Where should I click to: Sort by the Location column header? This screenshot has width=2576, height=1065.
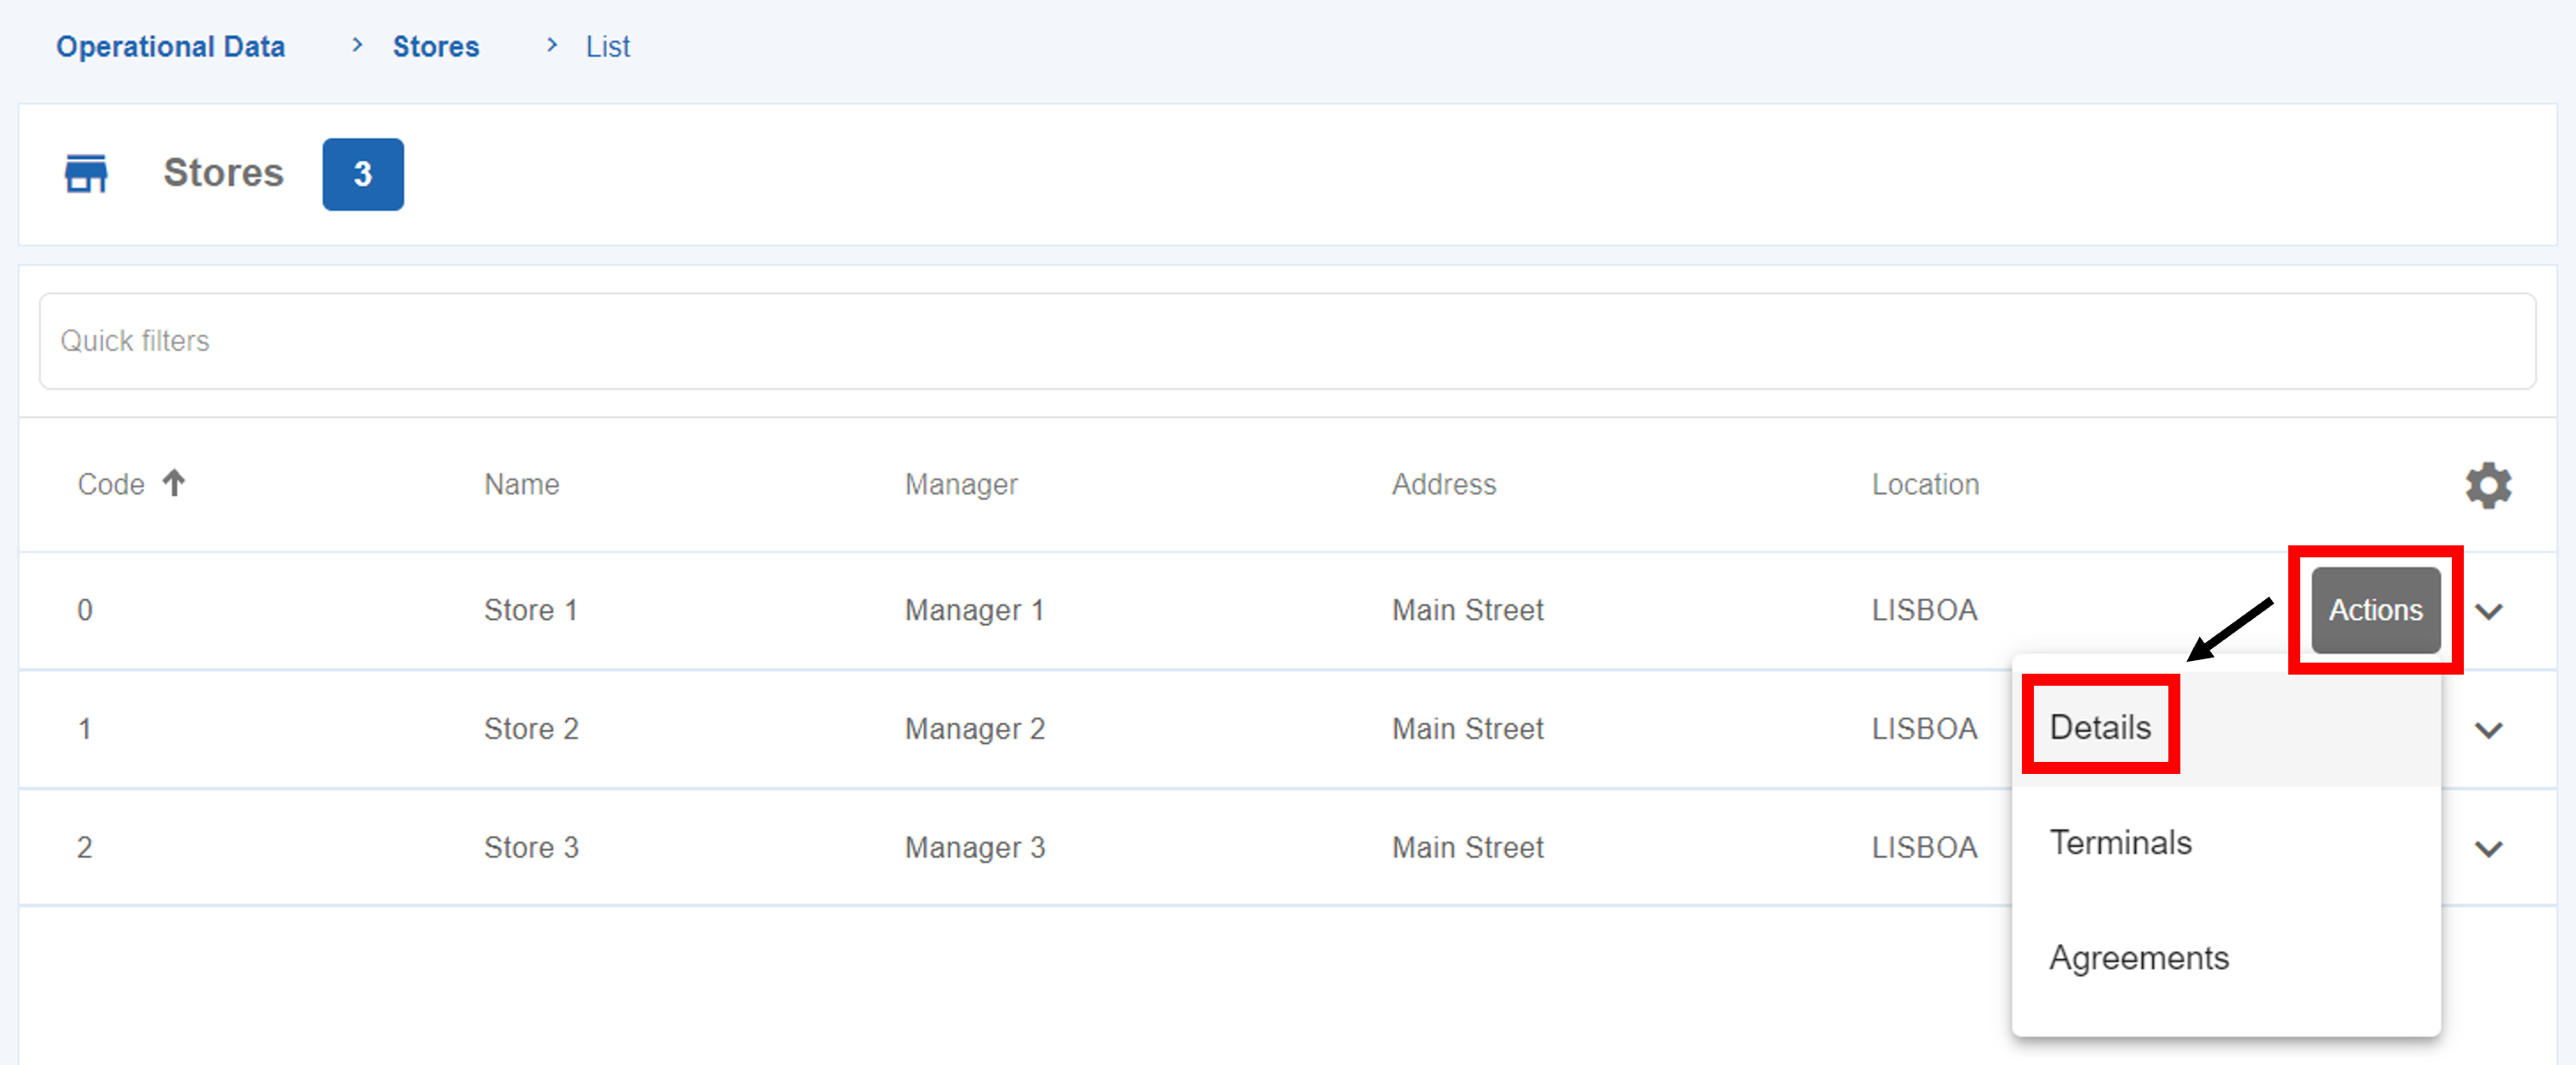point(1924,485)
